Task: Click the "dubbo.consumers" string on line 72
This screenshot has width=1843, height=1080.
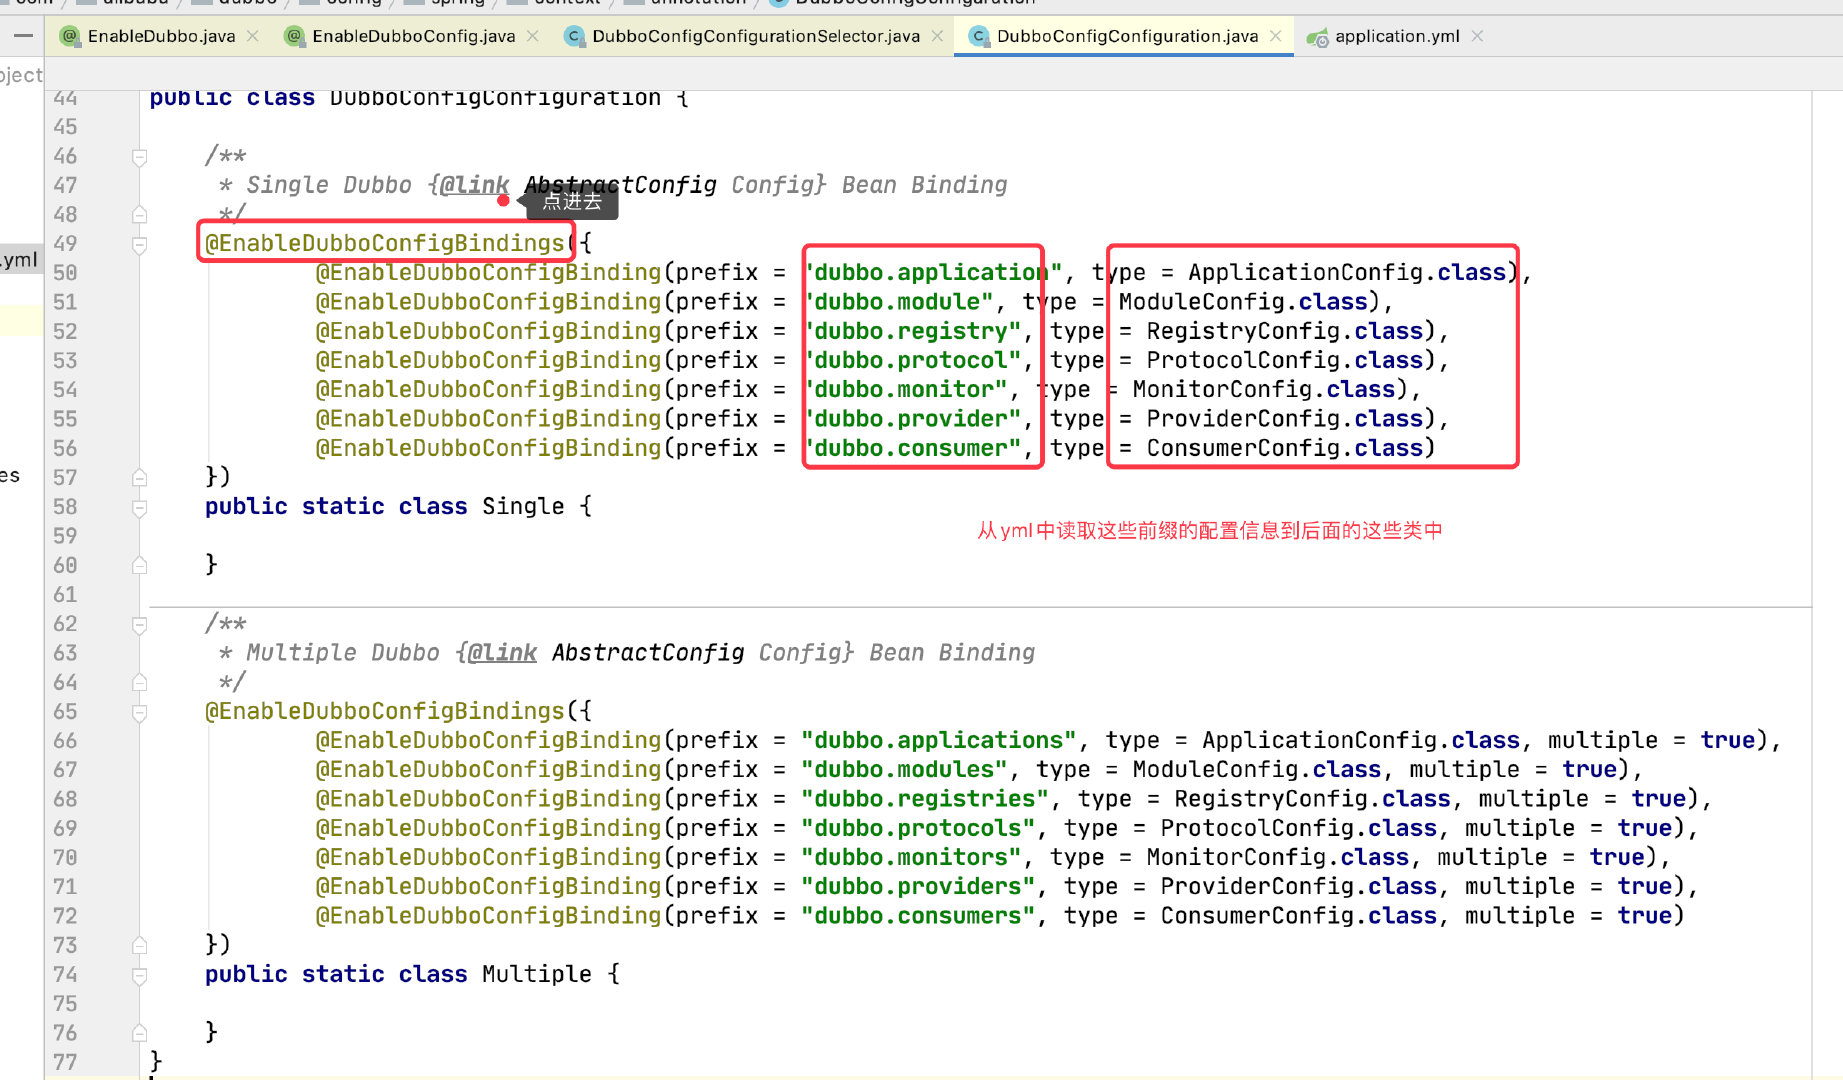Action: (x=918, y=916)
